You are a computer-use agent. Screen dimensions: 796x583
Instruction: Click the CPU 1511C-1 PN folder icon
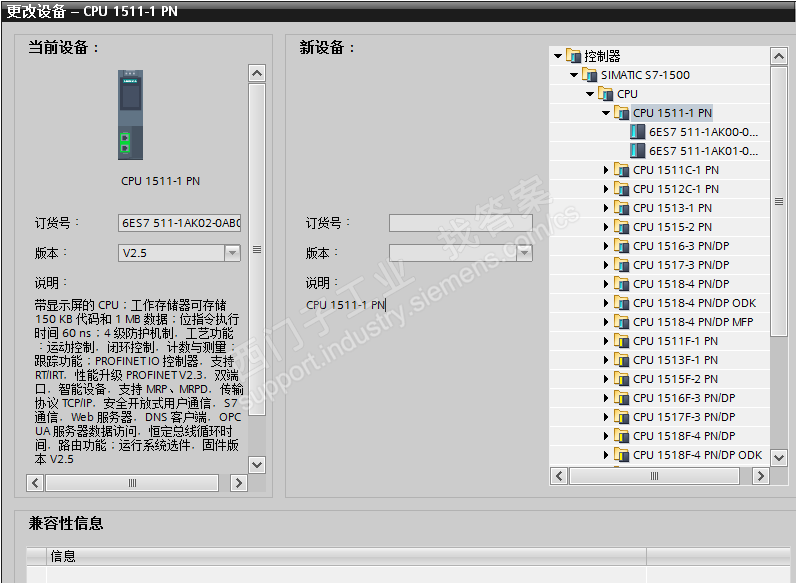[x=622, y=170]
